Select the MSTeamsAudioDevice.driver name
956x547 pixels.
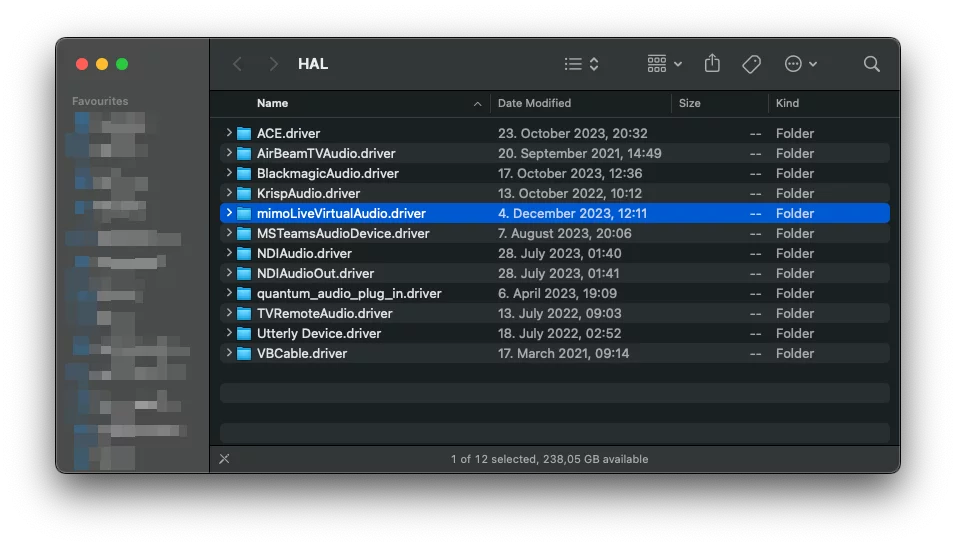tap(343, 233)
